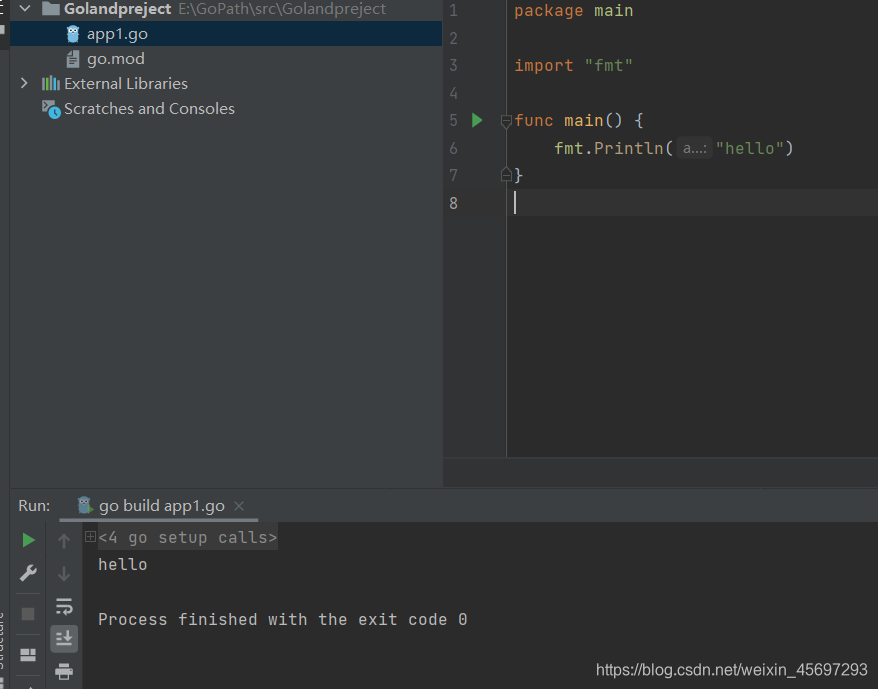The height and width of the screenshot is (689, 878).
Task: Open Scratches and Consoles
Action: [x=149, y=109]
